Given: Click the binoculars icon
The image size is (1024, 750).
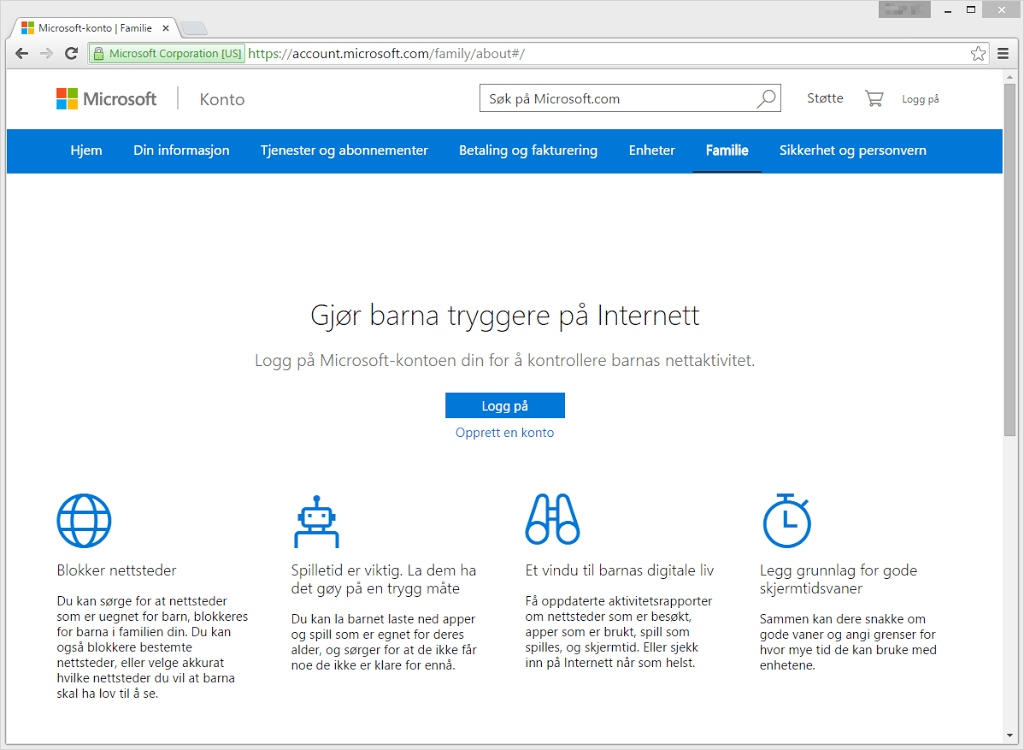Looking at the screenshot, I should (552, 519).
